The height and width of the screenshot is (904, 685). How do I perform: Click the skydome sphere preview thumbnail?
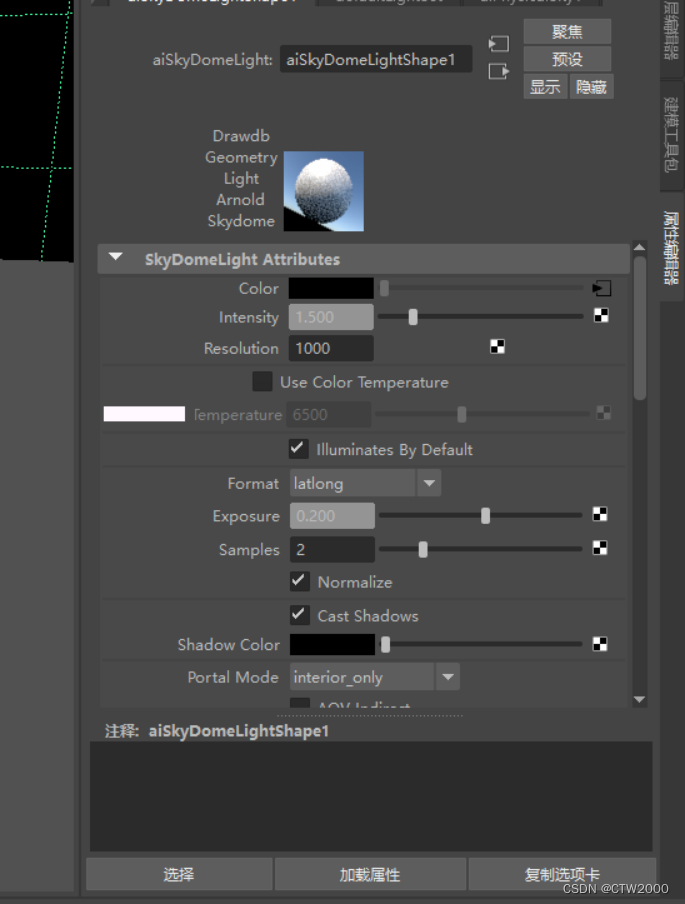coord(323,191)
